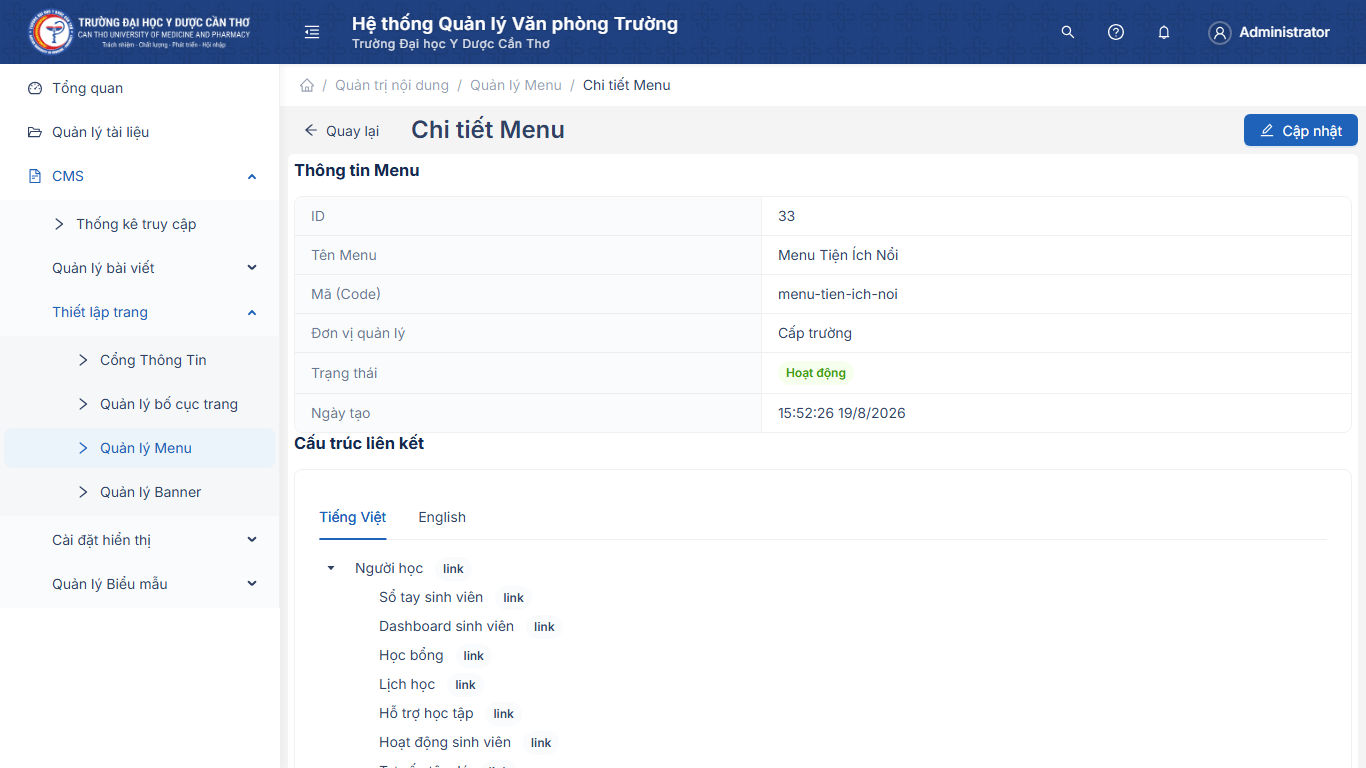The image size is (1366, 768).
Task: Click link tag beside Lịch học
Action: tap(465, 685)
